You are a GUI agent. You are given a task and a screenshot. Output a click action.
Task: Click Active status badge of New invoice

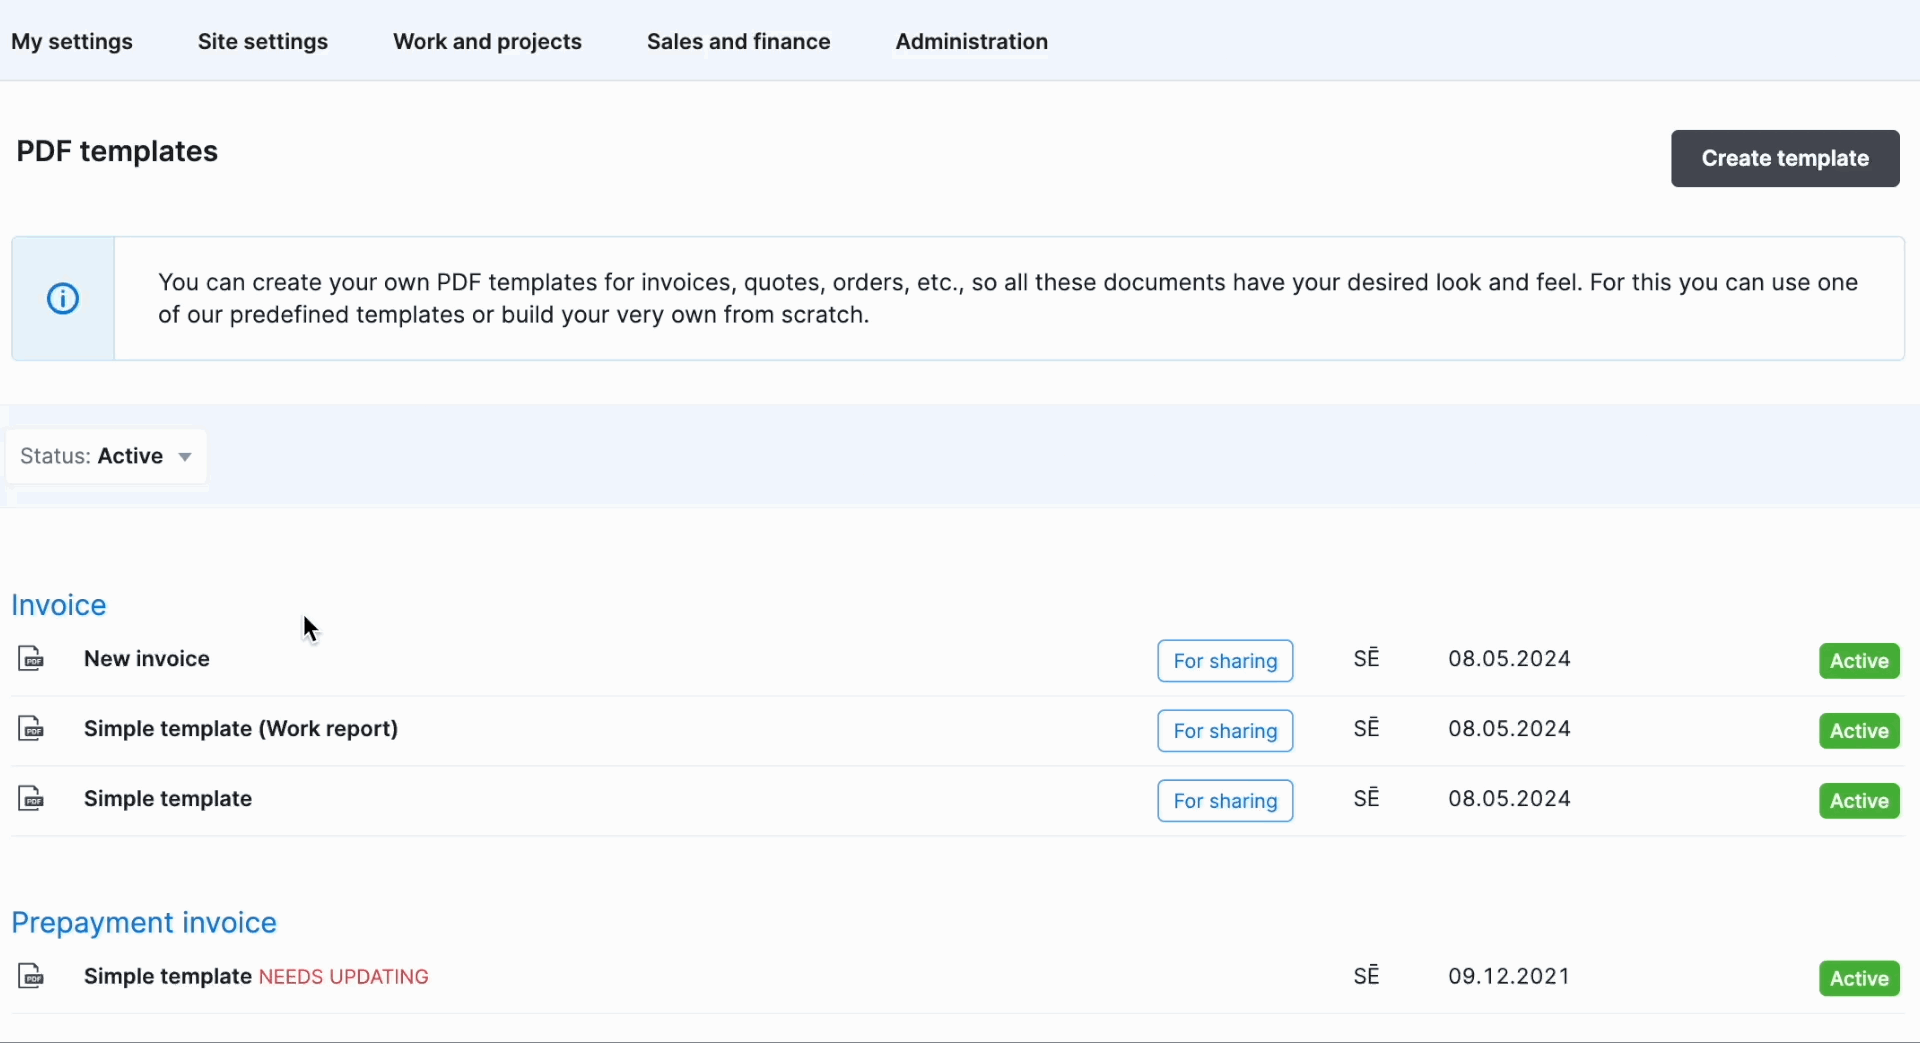(x=1859, y=661)
